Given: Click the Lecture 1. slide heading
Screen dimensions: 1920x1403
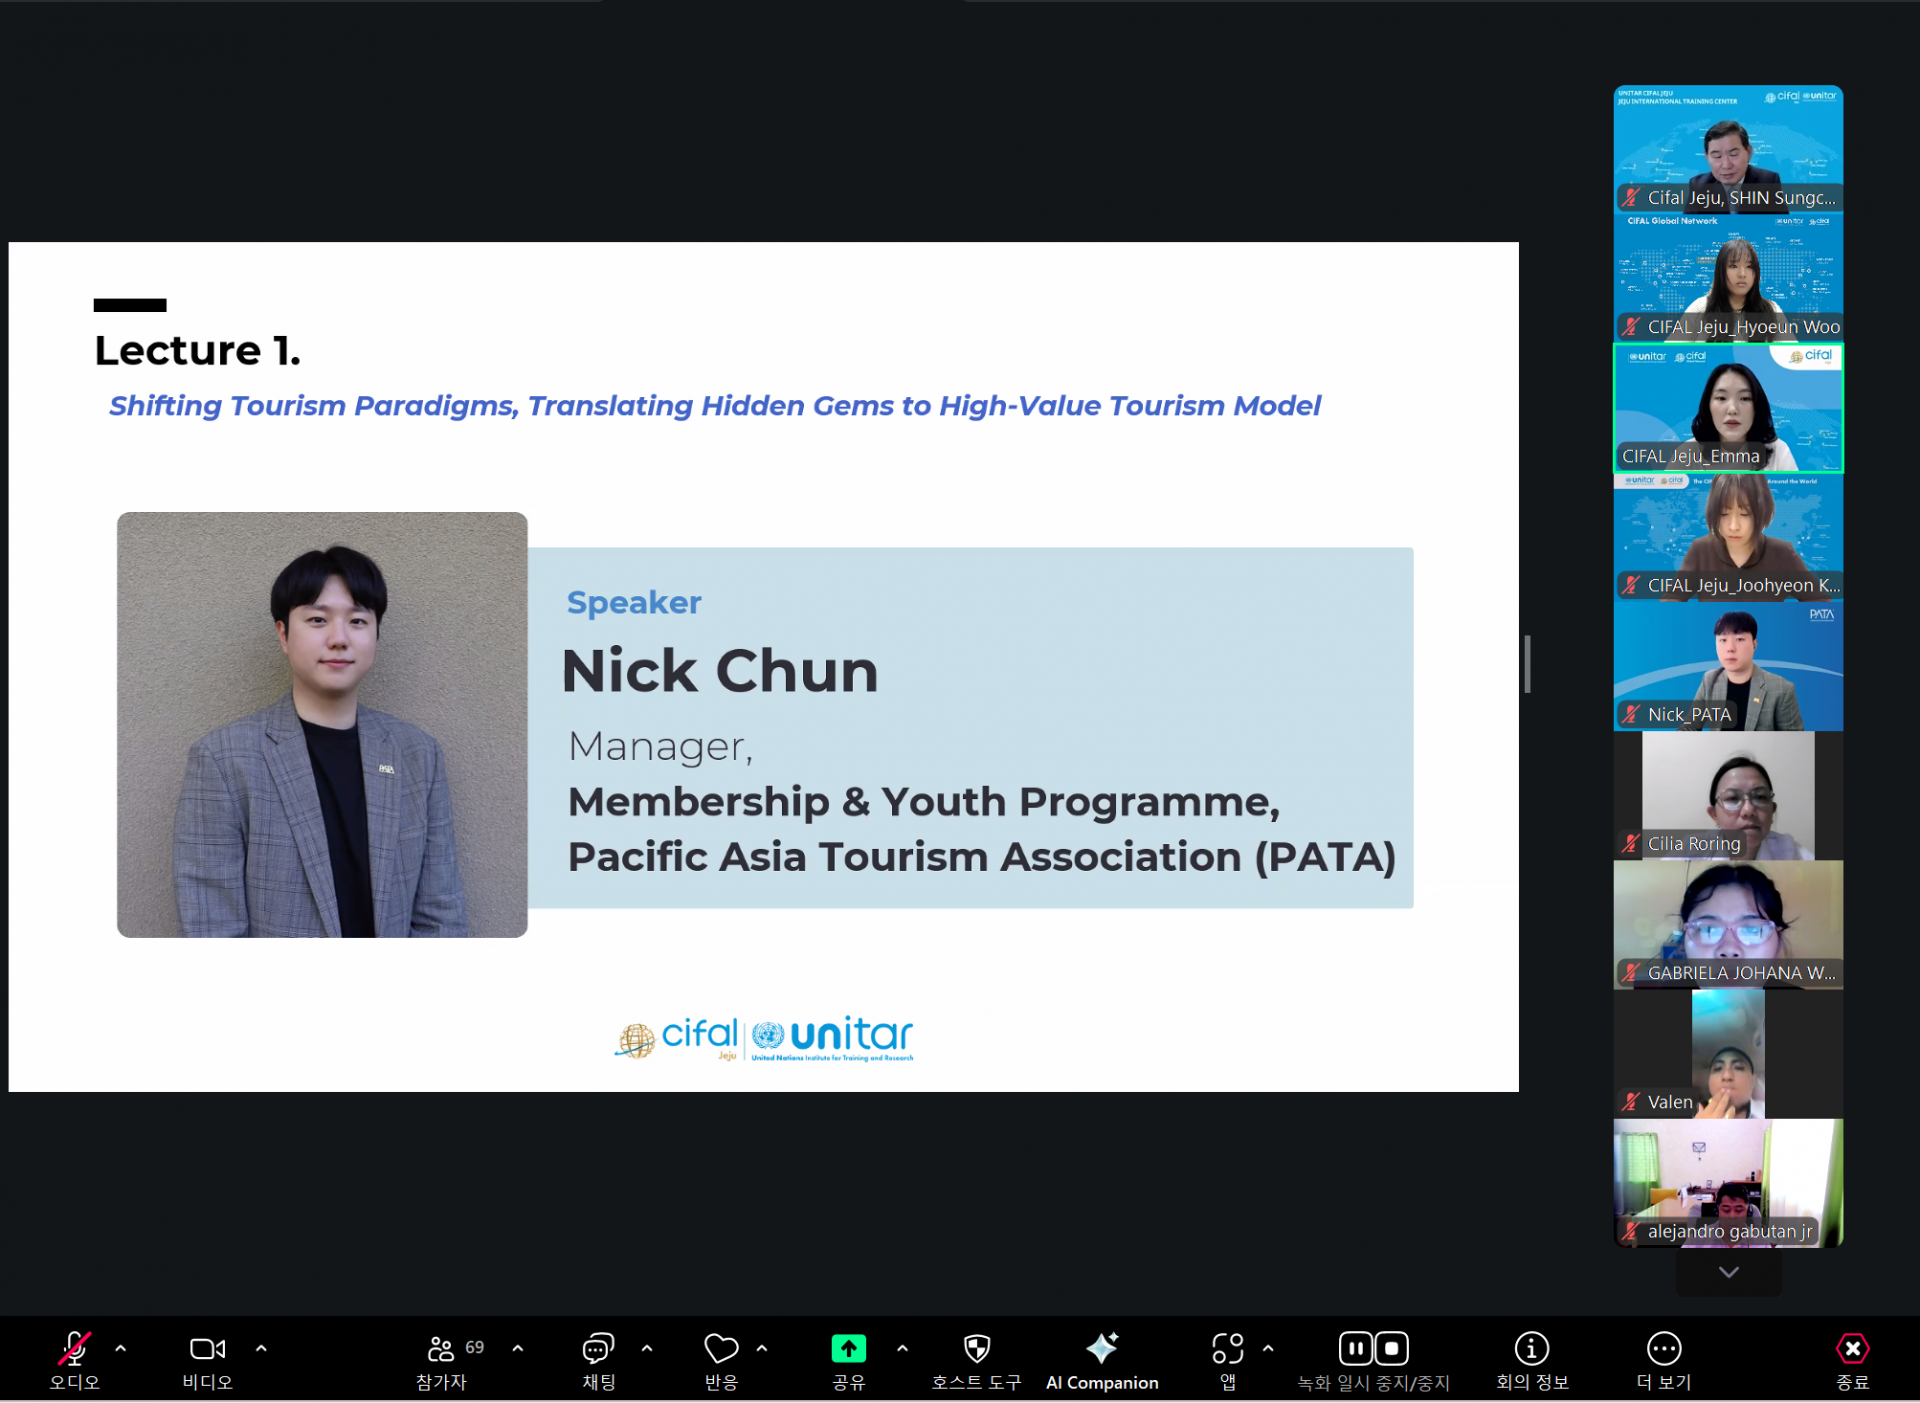Looking at the screenshot, I should tap(197, 351).
